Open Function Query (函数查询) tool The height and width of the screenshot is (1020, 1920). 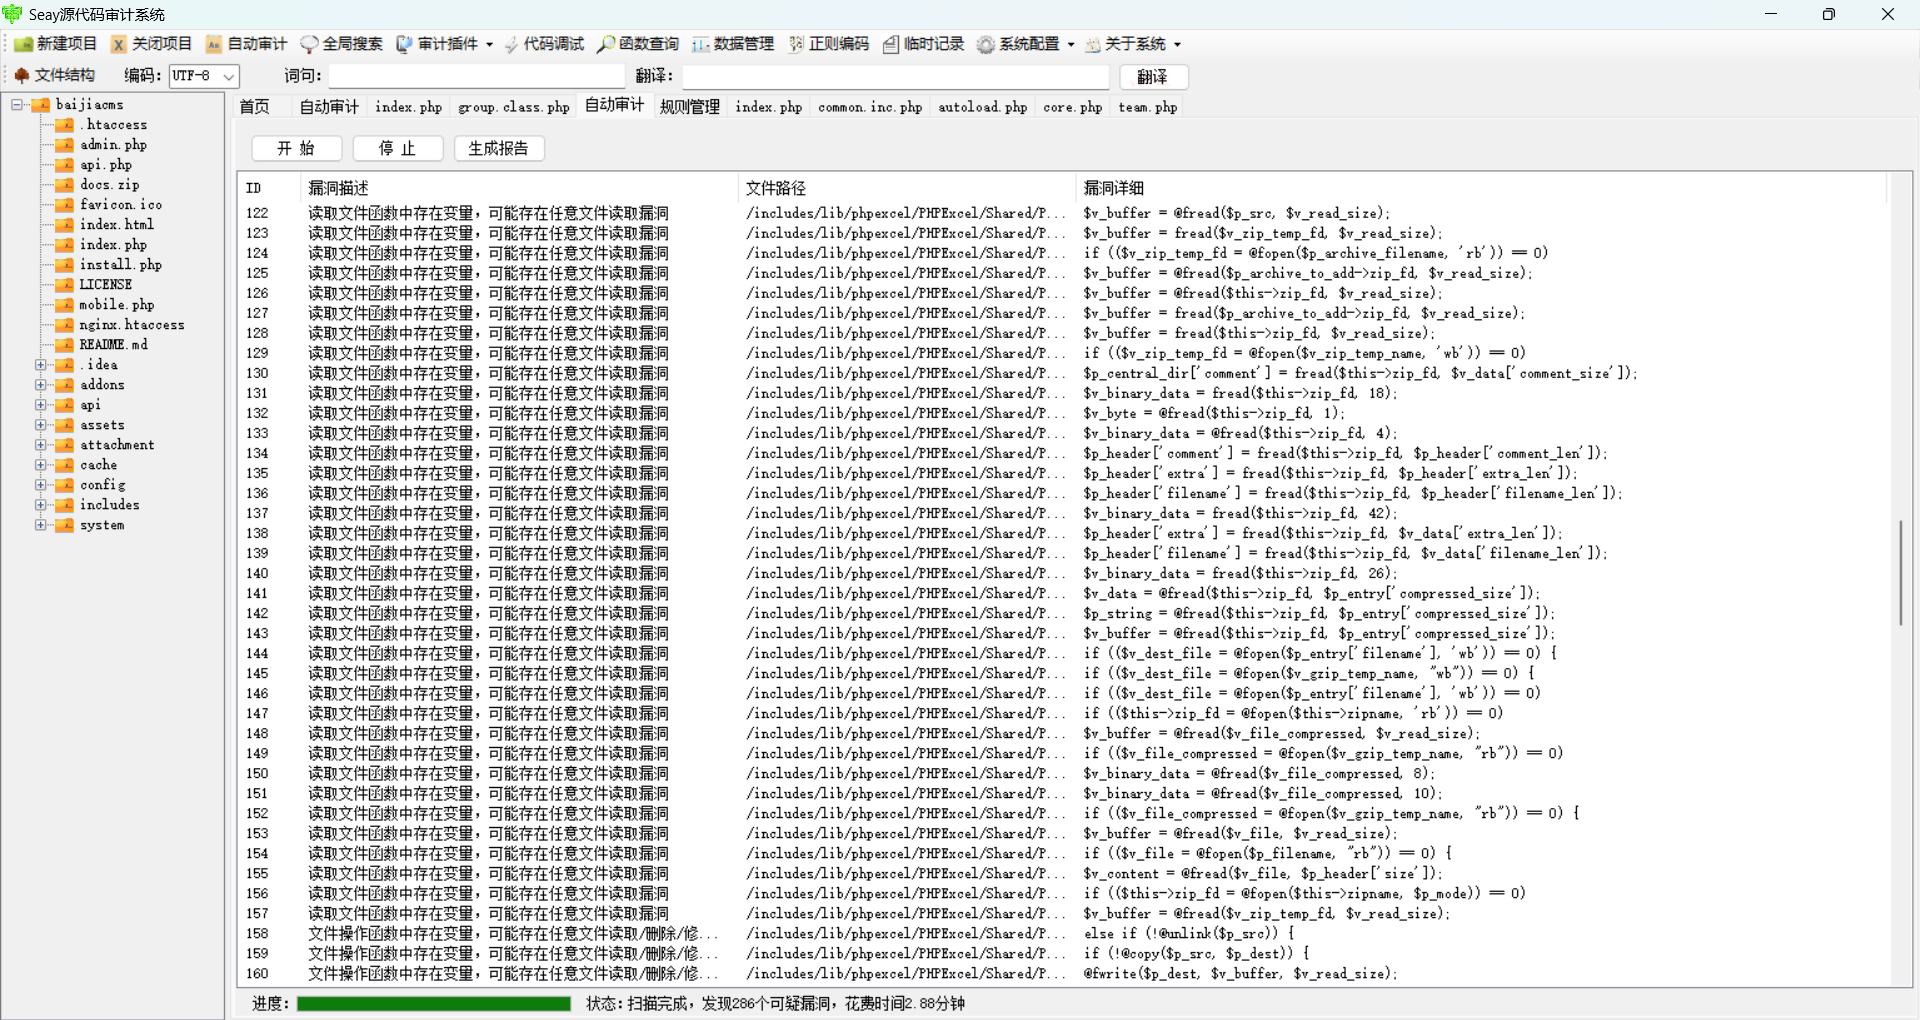638,44
